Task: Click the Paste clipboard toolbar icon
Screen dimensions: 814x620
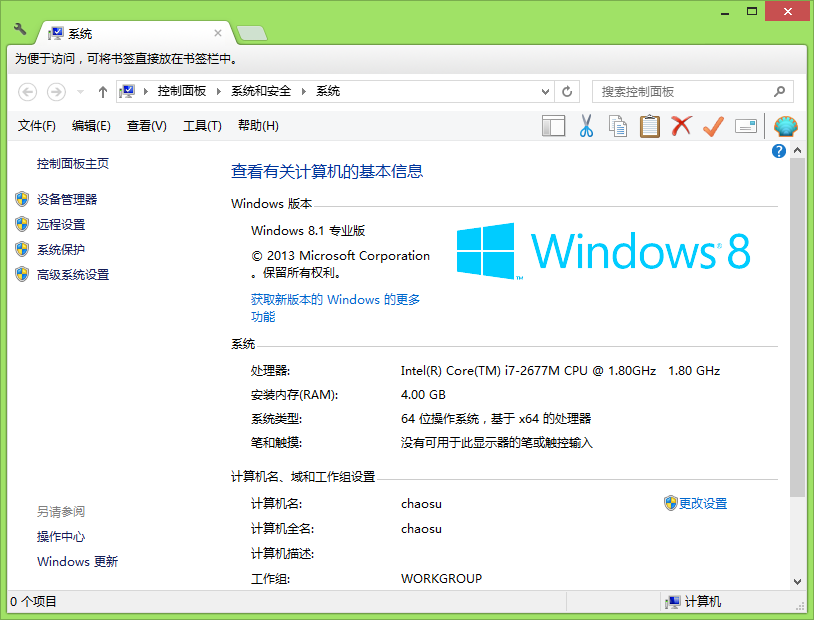Action: [649, 126]
